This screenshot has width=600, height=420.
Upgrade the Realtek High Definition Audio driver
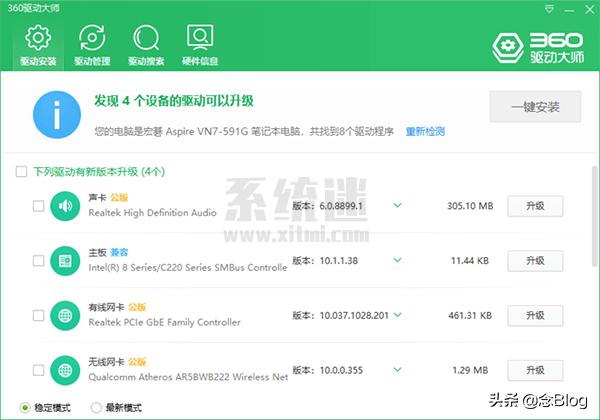535,206
